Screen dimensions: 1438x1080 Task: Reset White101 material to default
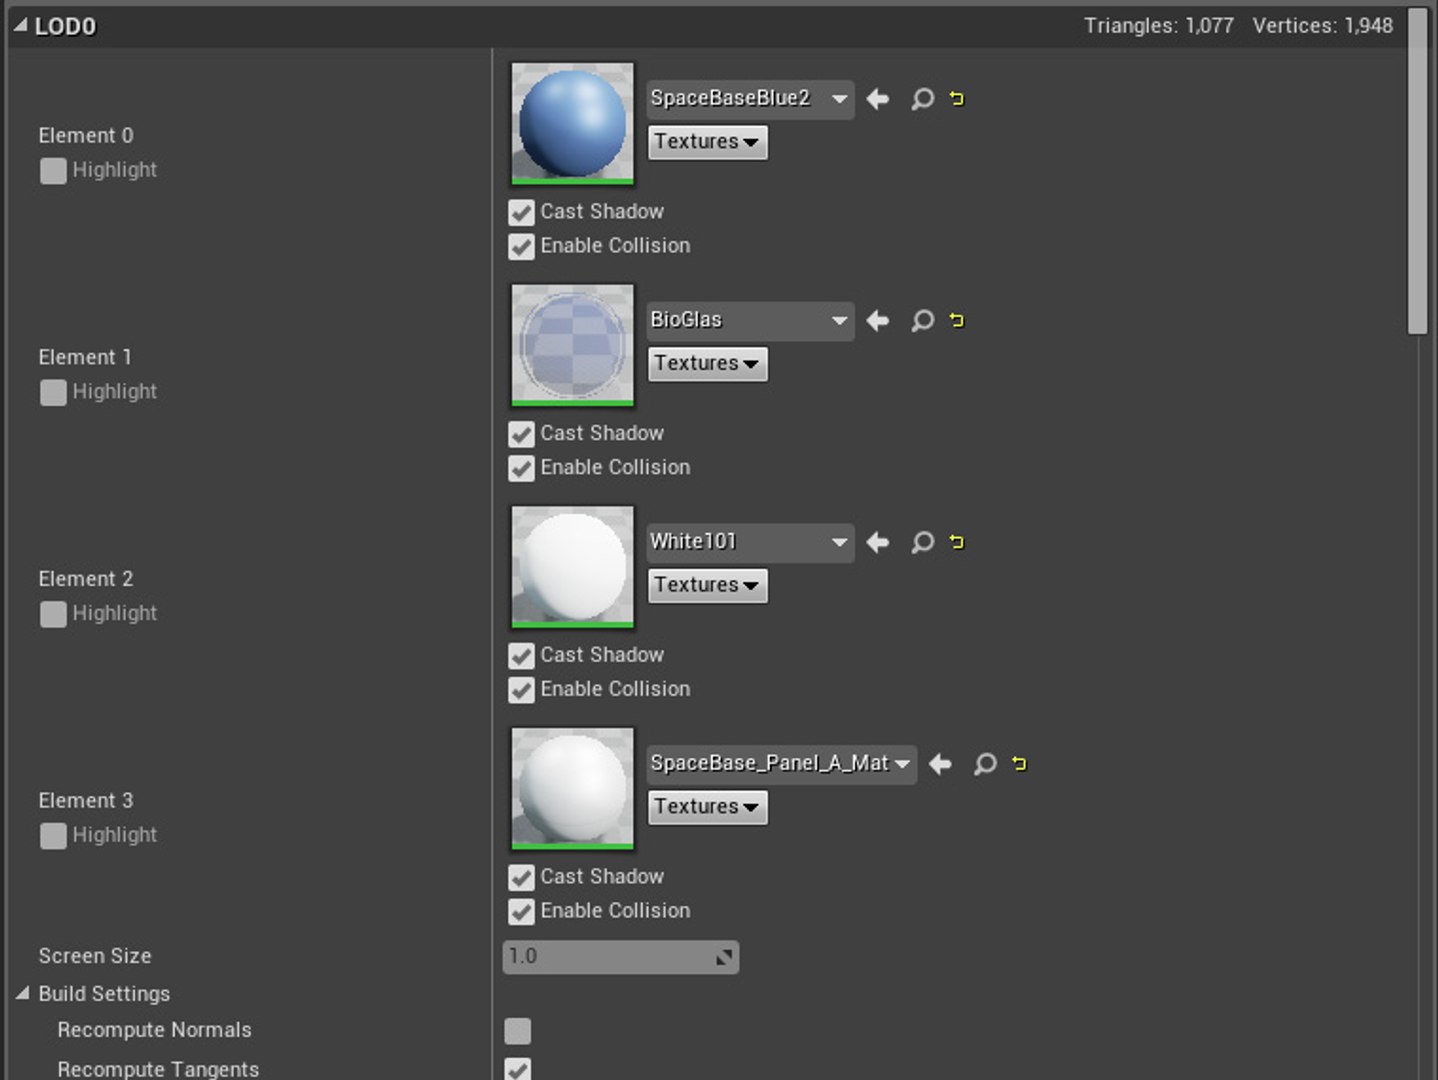957,543
